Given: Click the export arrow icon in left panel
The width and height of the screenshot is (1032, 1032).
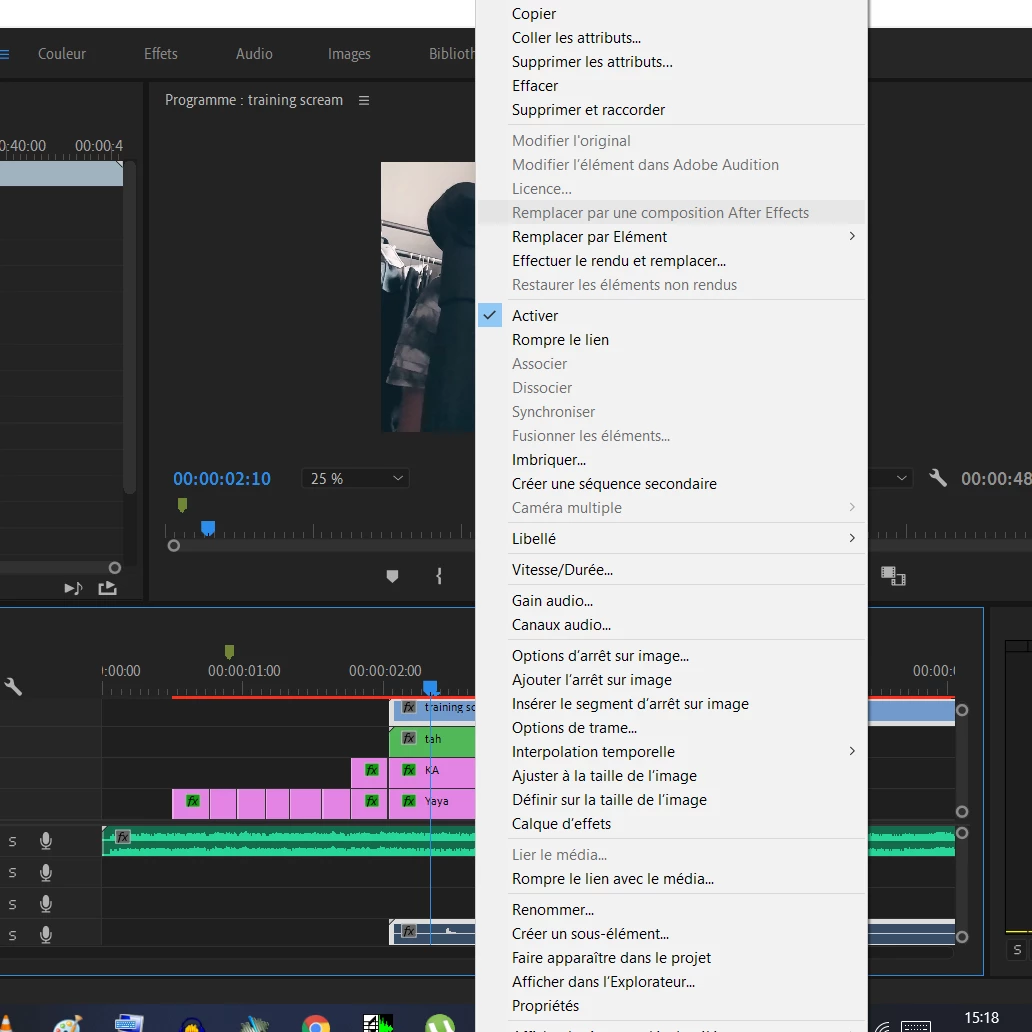Looking at the screenshot, I should (x=107, y=588).
